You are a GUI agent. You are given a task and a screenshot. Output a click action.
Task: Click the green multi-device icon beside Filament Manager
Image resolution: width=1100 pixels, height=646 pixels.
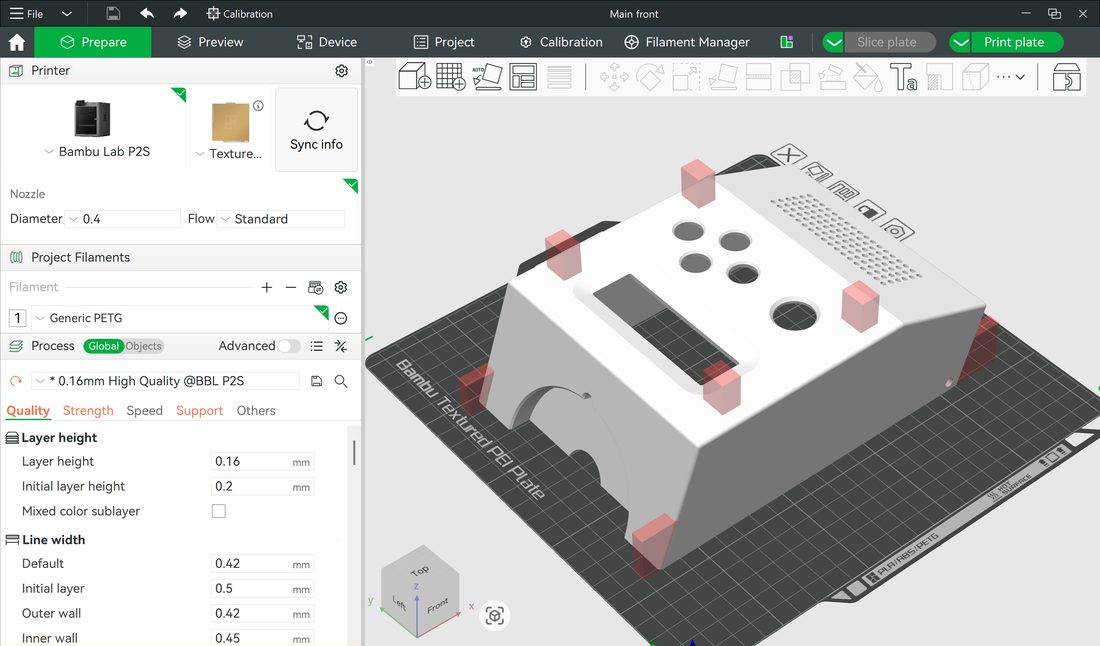pyautogui.click(x=786, y=42)
